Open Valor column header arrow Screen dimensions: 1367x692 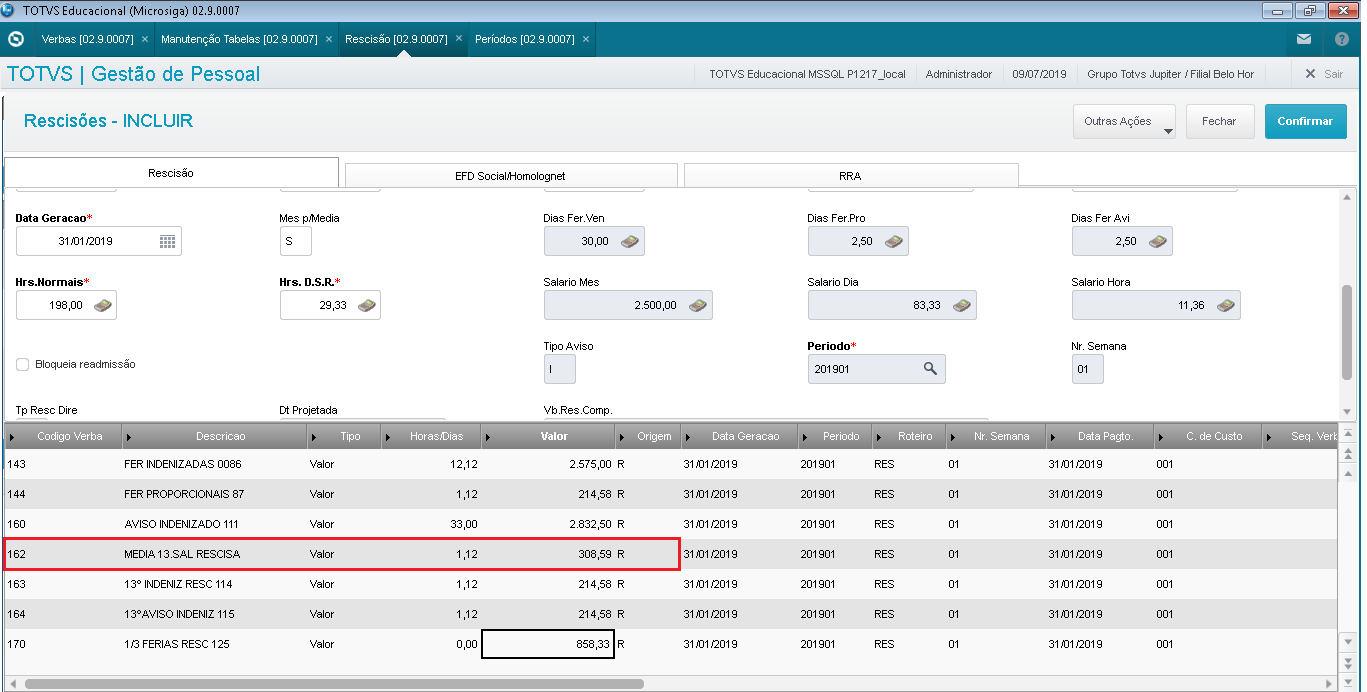click(488, 437)
